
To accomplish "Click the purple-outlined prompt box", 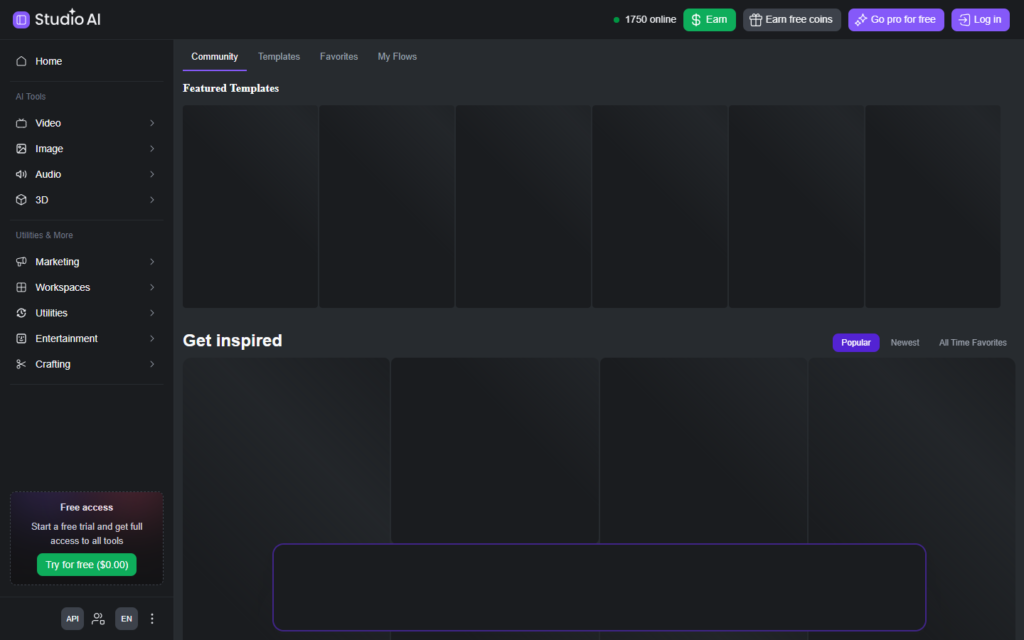I will coord(599,587).
